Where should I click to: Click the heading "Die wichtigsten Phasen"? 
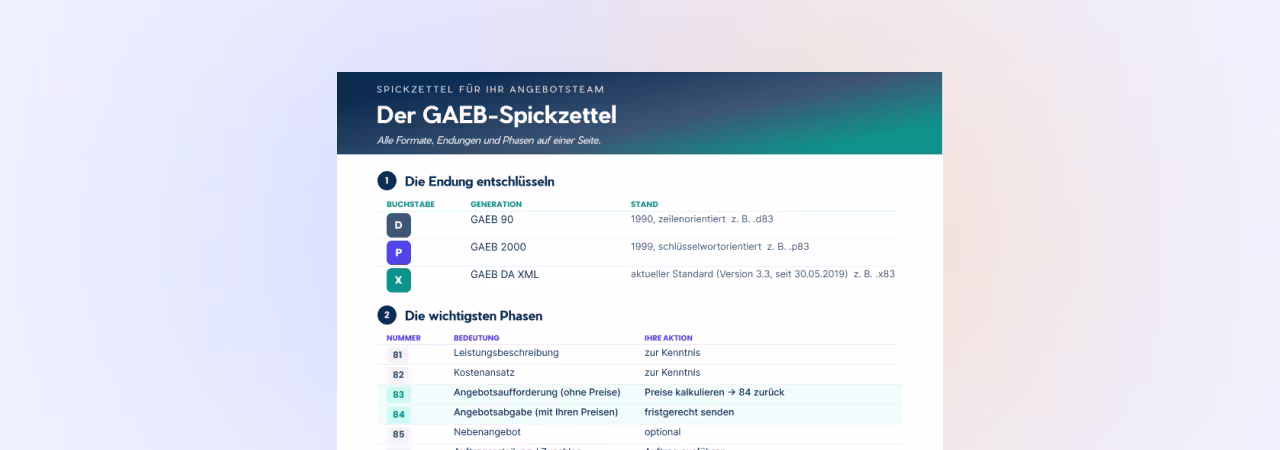pos(473,315)
